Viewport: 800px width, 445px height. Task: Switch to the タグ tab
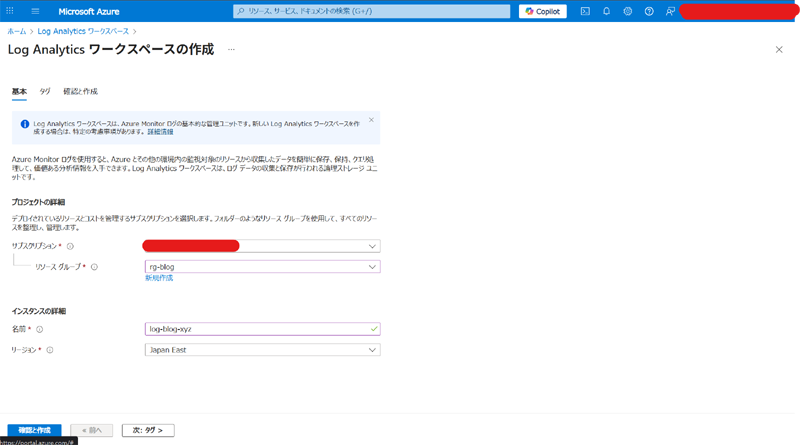tap(45, 91)
